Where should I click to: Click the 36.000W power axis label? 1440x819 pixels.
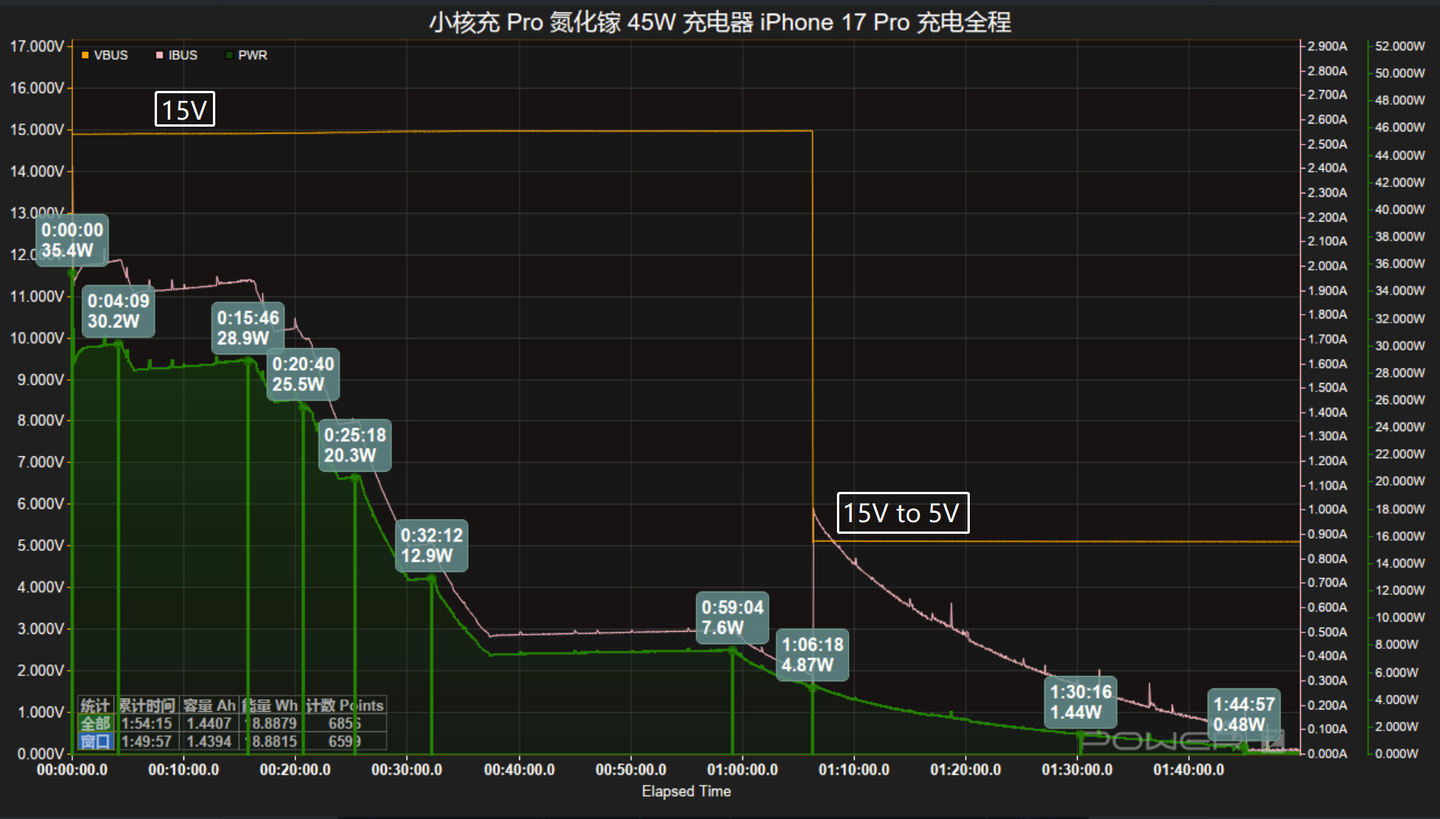tap(1399, 264)
